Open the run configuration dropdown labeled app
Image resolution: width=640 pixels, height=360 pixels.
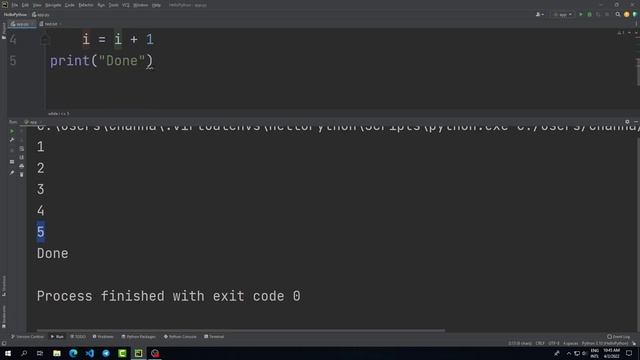tap(563, 14)
